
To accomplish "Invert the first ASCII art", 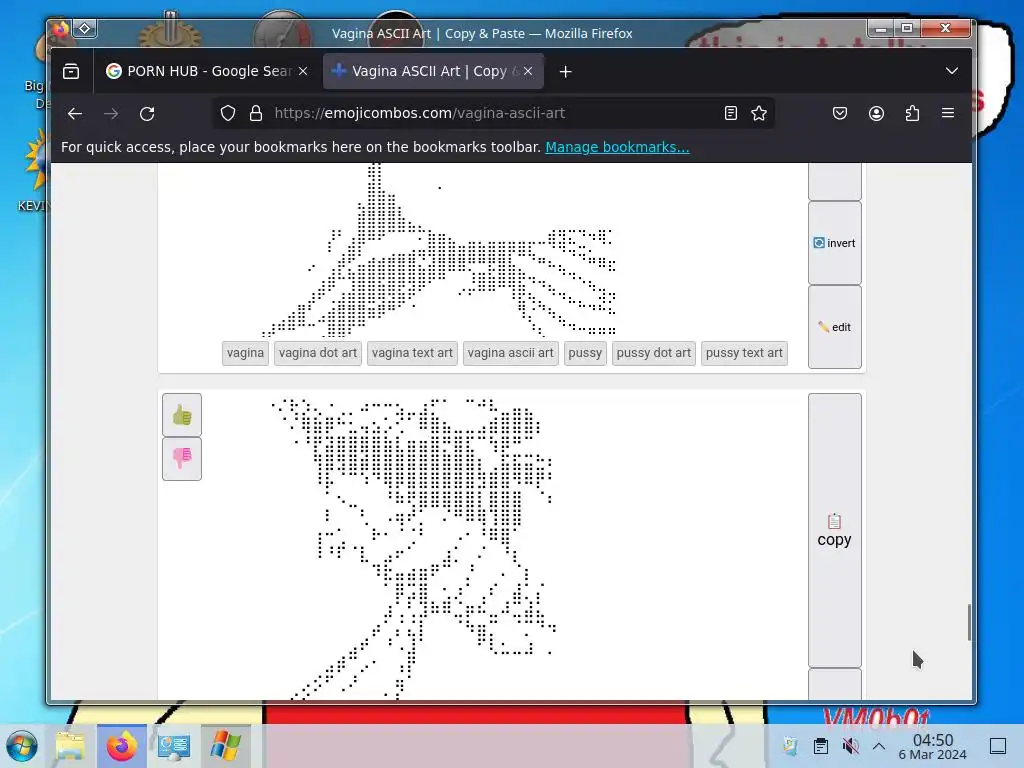I will 835,243.
